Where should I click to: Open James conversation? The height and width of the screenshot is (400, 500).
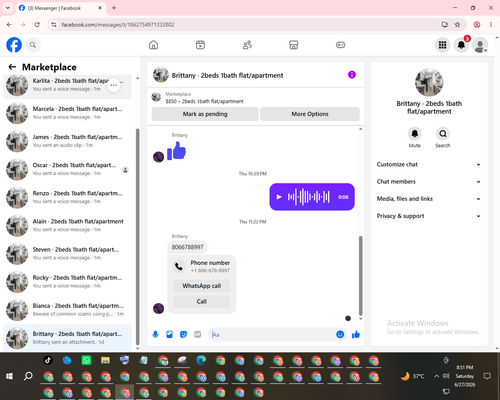pyautogui.click(x=67, y=141)
